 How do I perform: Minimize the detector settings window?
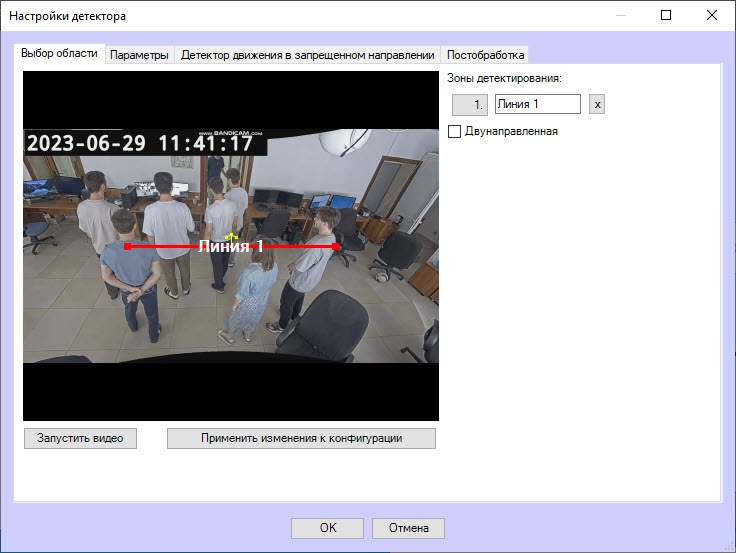point(621,15)
